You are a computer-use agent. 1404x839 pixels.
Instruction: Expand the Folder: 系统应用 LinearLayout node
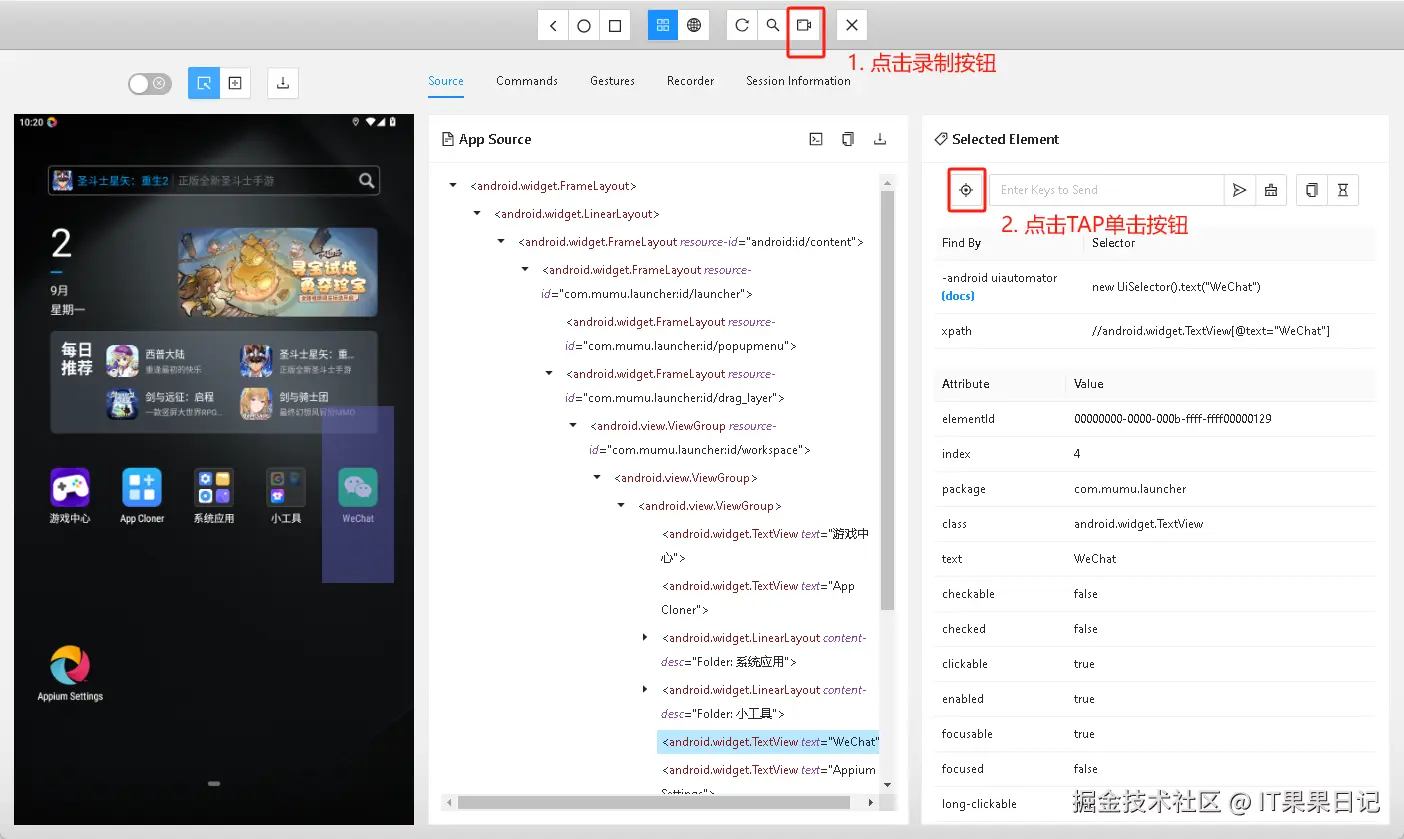pos(645,637)
